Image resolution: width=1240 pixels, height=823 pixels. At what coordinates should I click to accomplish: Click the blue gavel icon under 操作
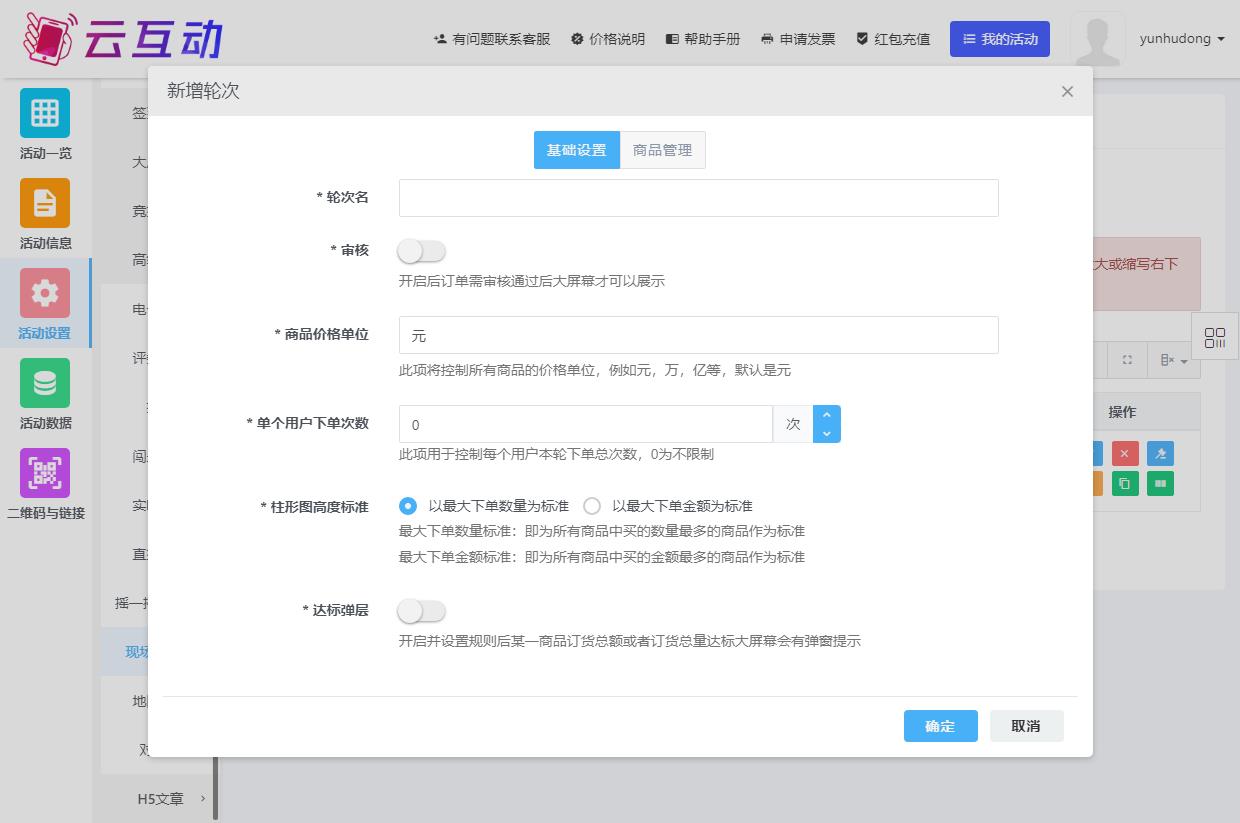click(1160, 454)
